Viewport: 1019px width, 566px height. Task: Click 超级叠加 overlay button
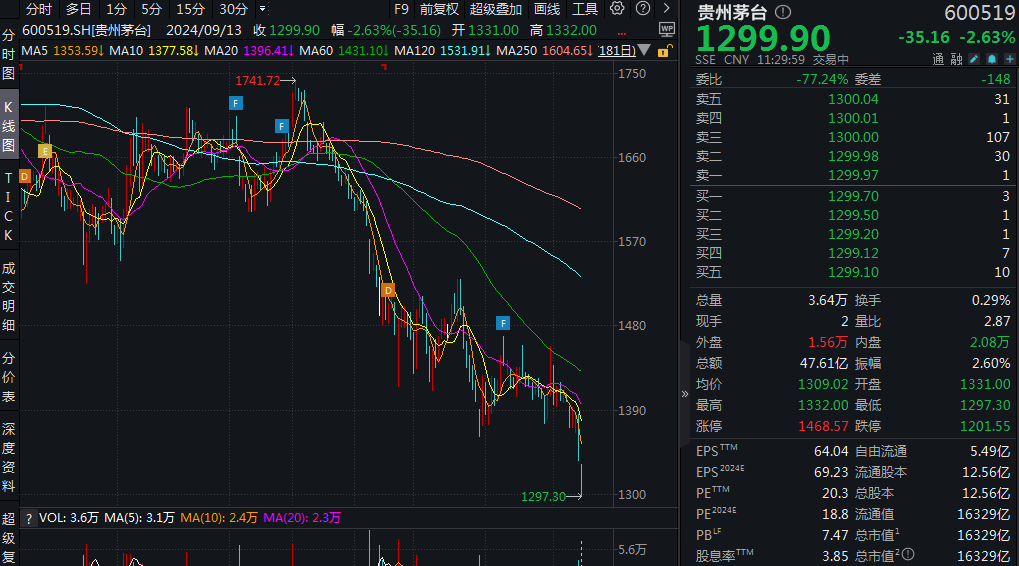click(496, 9)
